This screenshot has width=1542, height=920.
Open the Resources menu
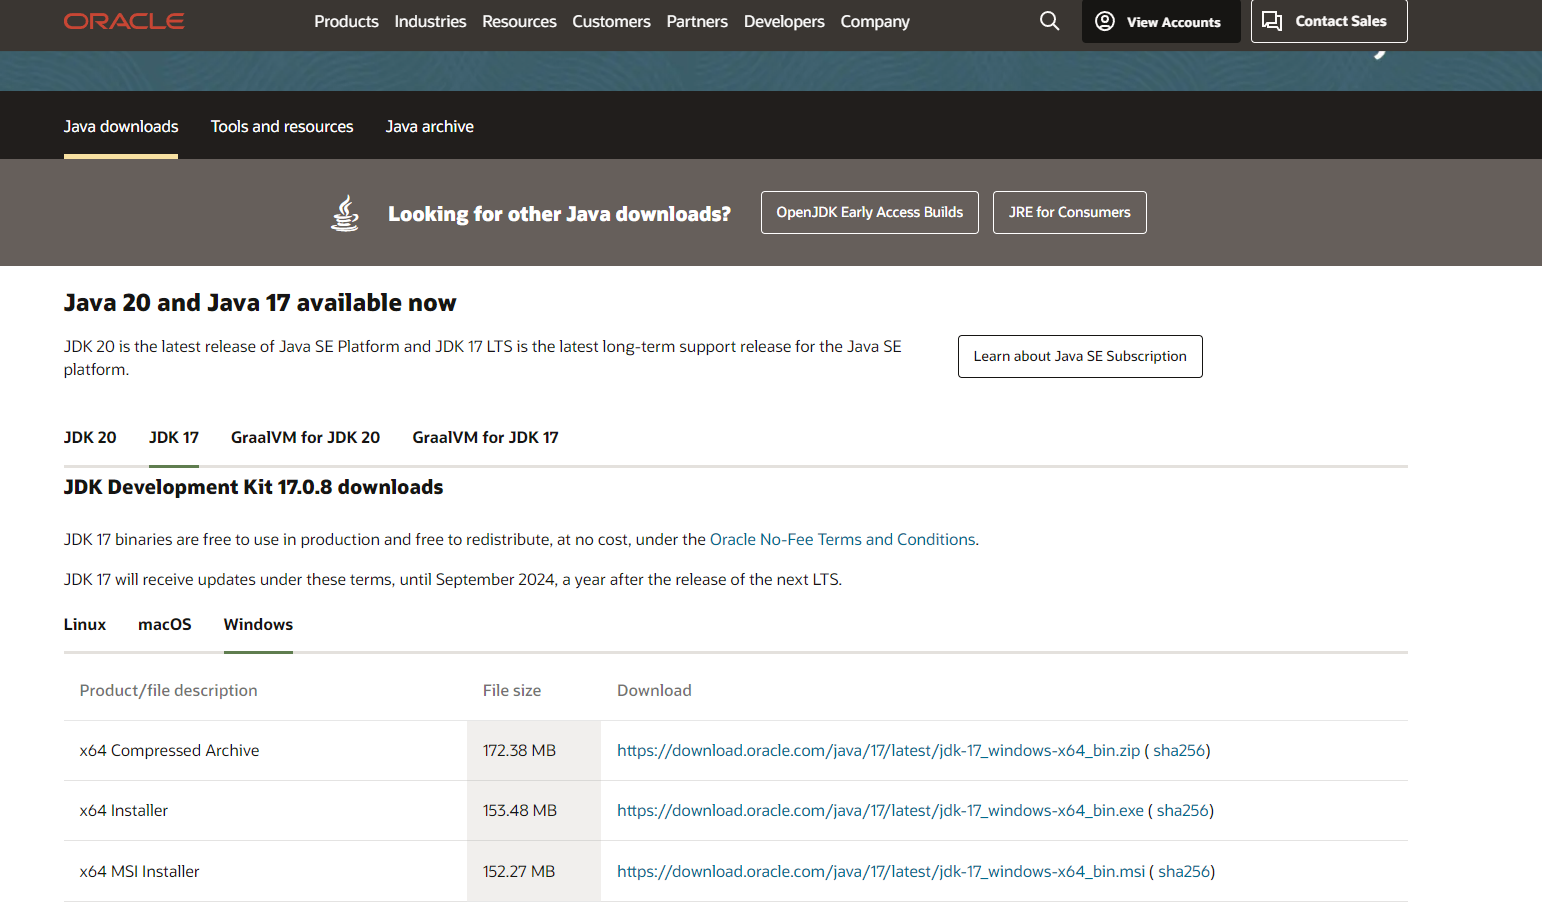click(519, 21)
